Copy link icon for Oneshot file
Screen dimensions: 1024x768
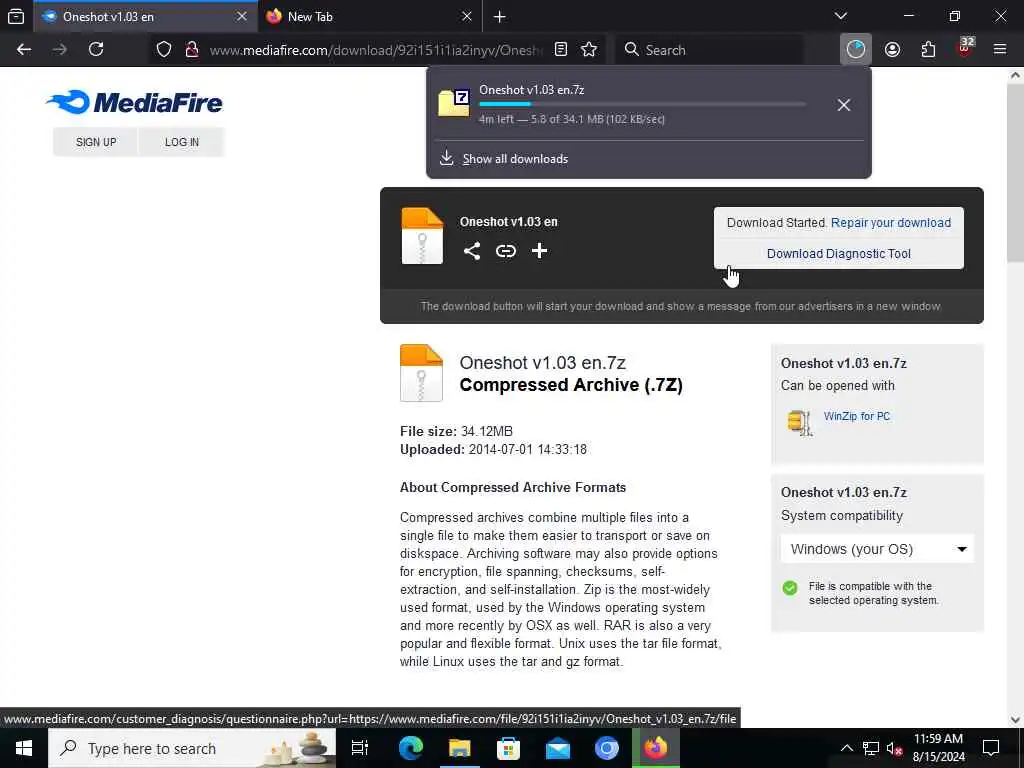(505, 251)
